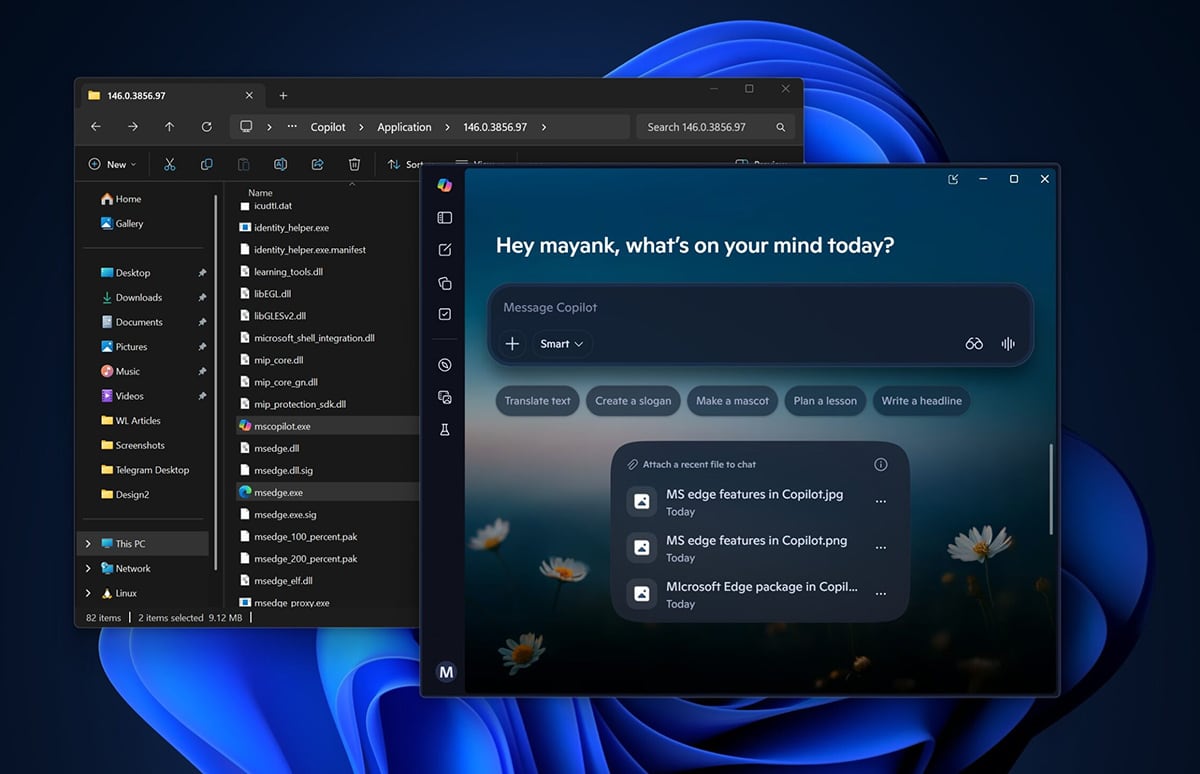Screen dimensions: 1200x774
Task: Select mscopilot.exe in the file list
Action: [x=326, y=426]
